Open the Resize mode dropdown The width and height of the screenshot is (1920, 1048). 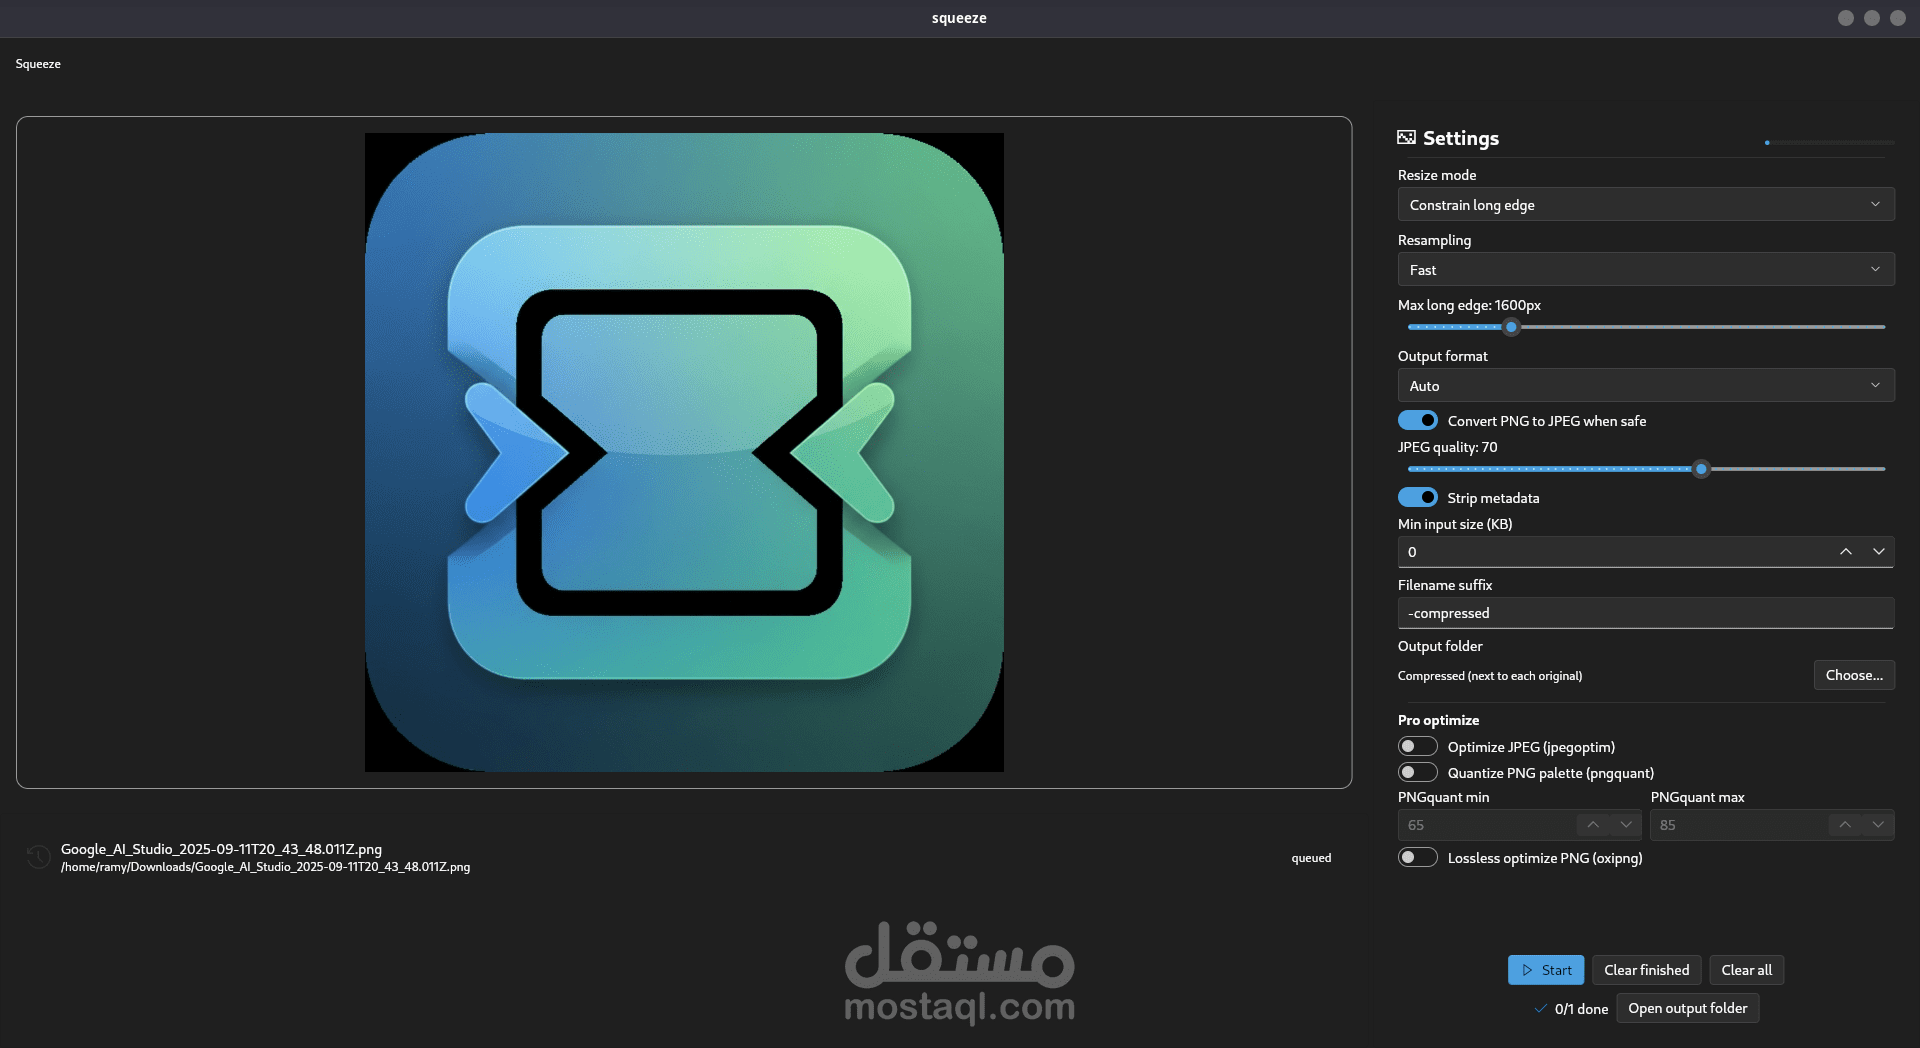pos(1646,205)
